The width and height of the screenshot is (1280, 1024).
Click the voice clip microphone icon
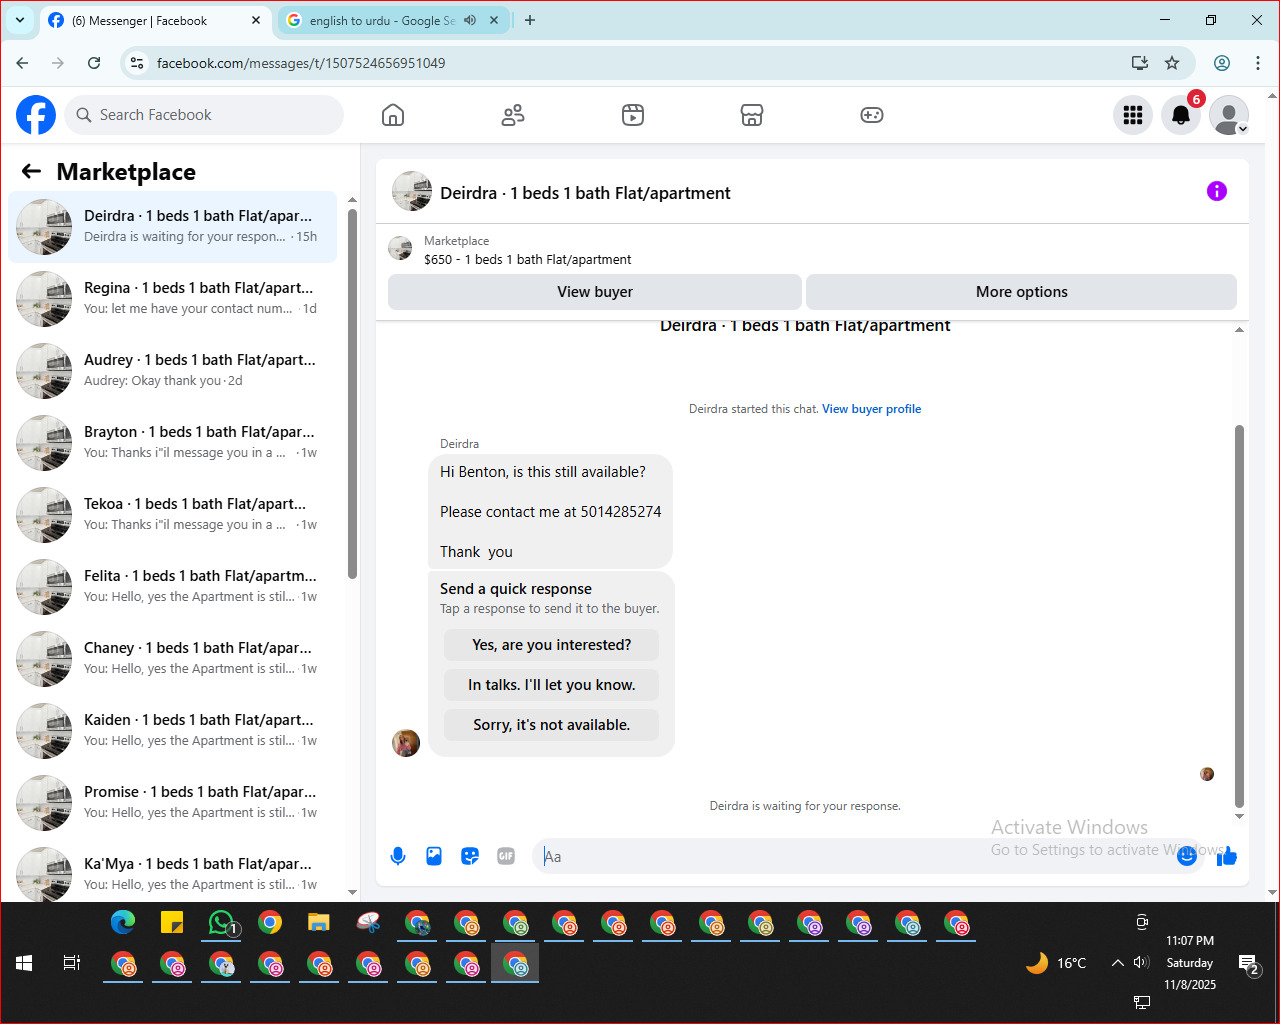point(398,856)
